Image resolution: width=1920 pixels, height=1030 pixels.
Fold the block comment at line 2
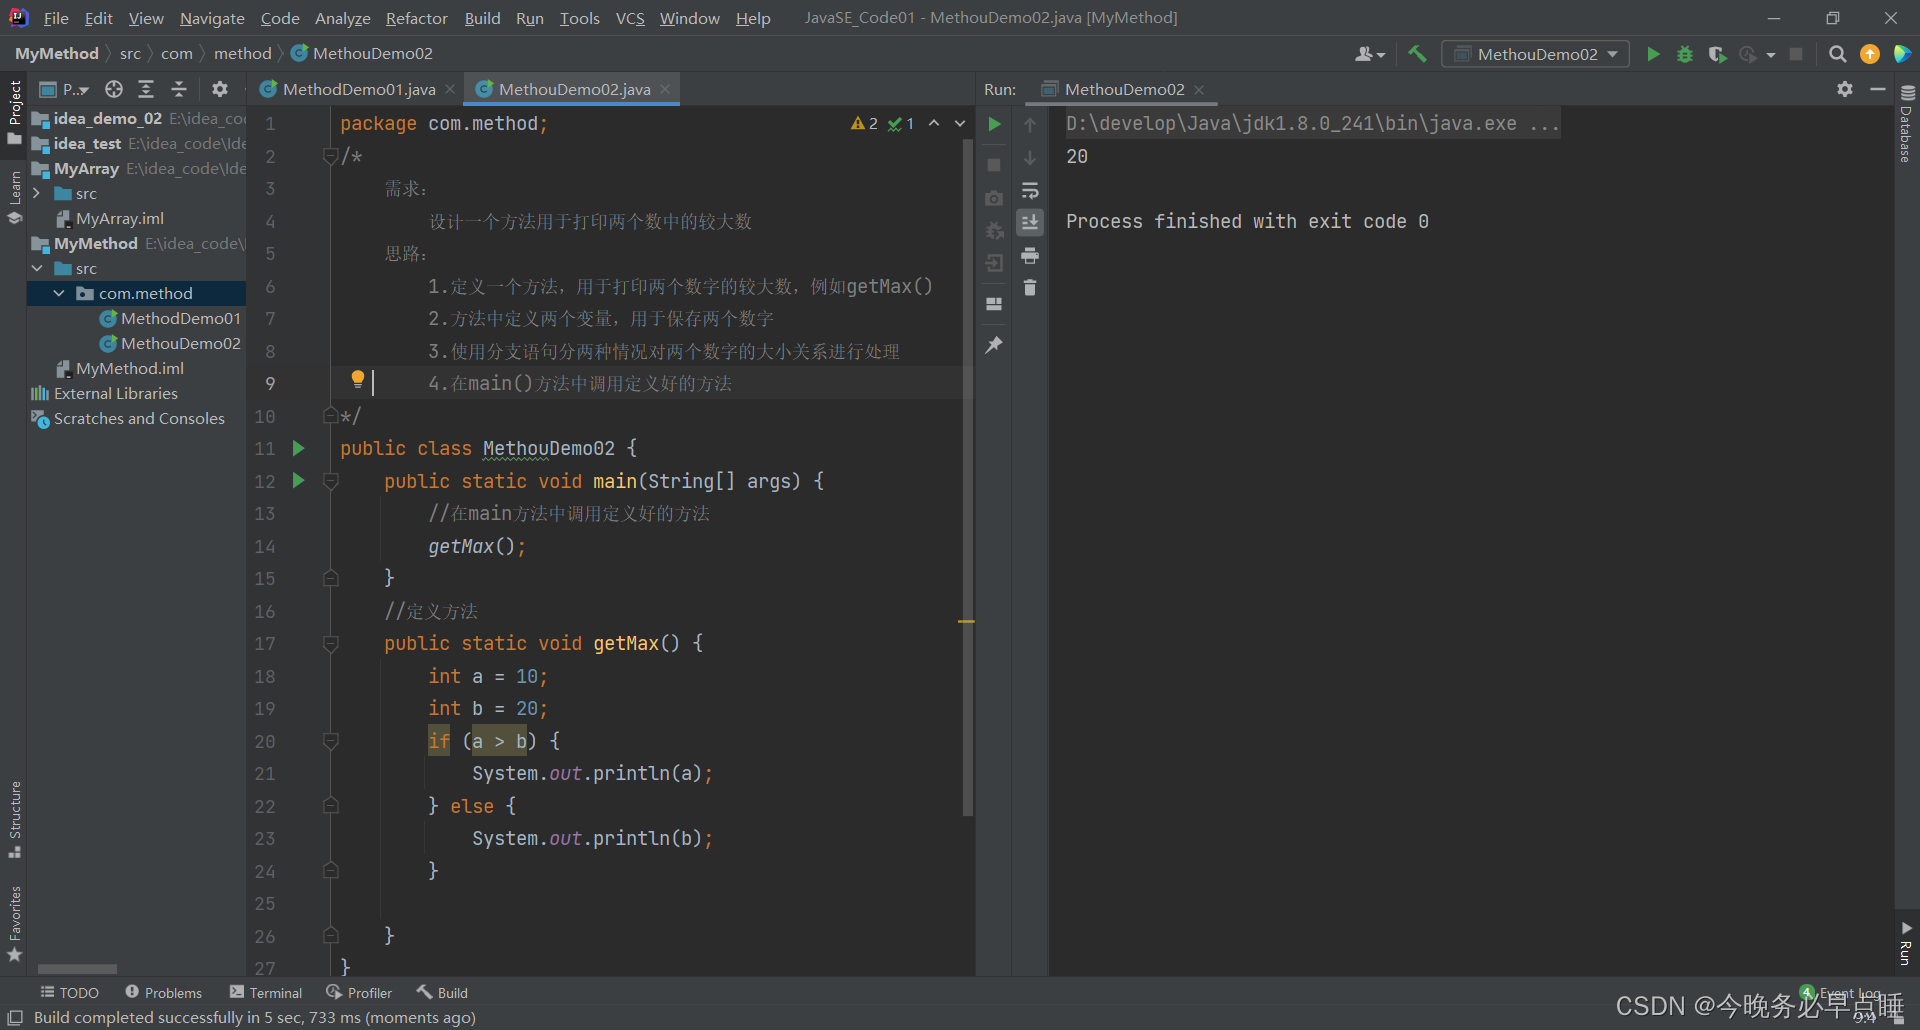point(330,156)
